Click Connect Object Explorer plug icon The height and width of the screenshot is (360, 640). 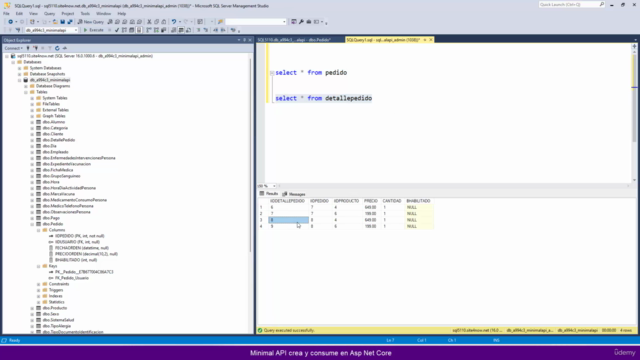tap(28, 48)
